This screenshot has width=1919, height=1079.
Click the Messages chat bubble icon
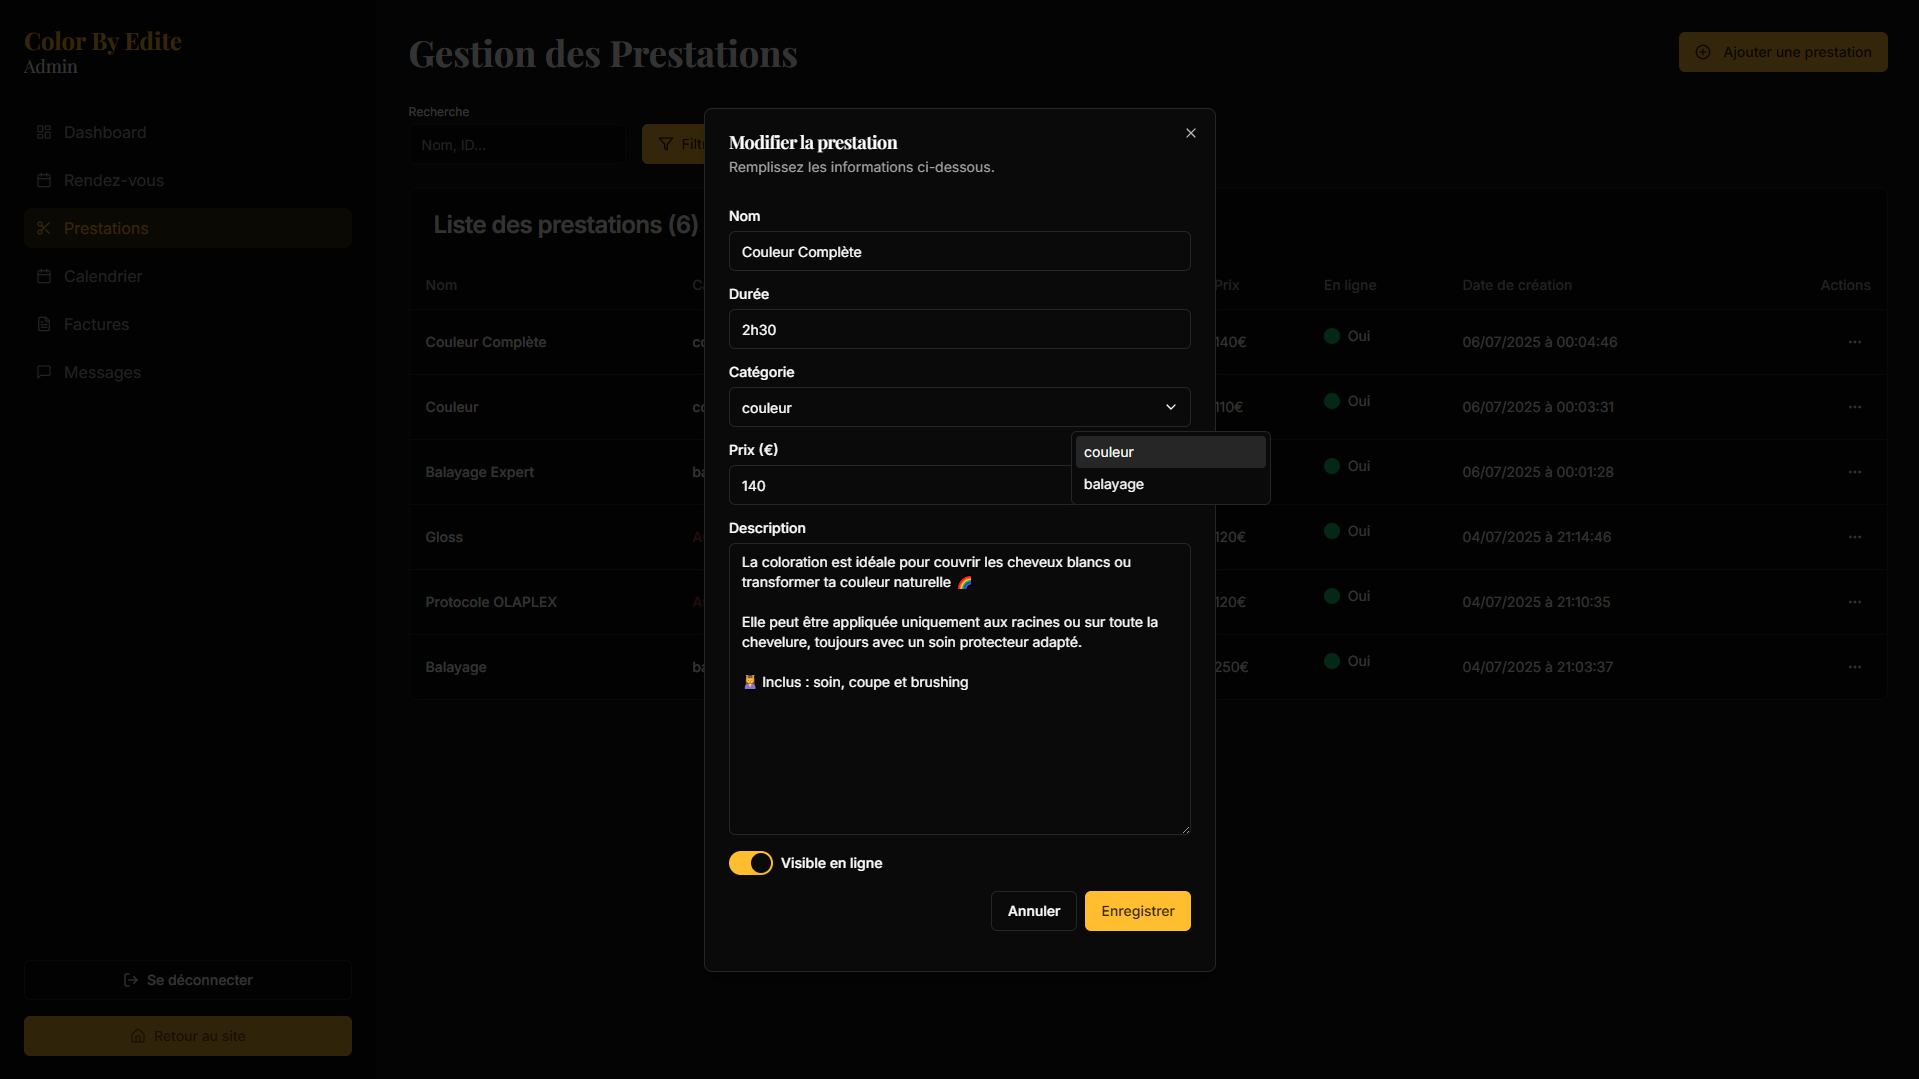[44, 372]
